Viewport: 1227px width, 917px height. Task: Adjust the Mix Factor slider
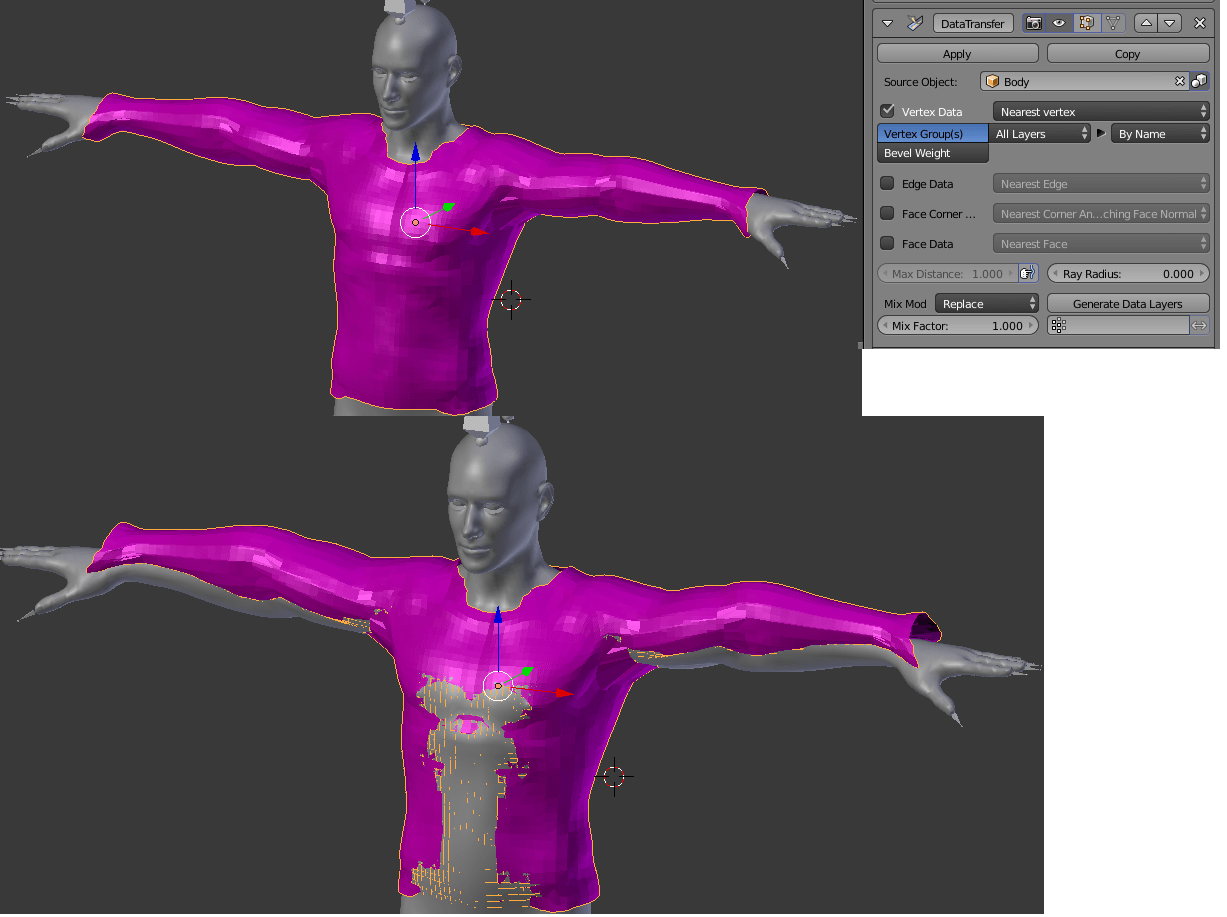(x=957, y=325)
